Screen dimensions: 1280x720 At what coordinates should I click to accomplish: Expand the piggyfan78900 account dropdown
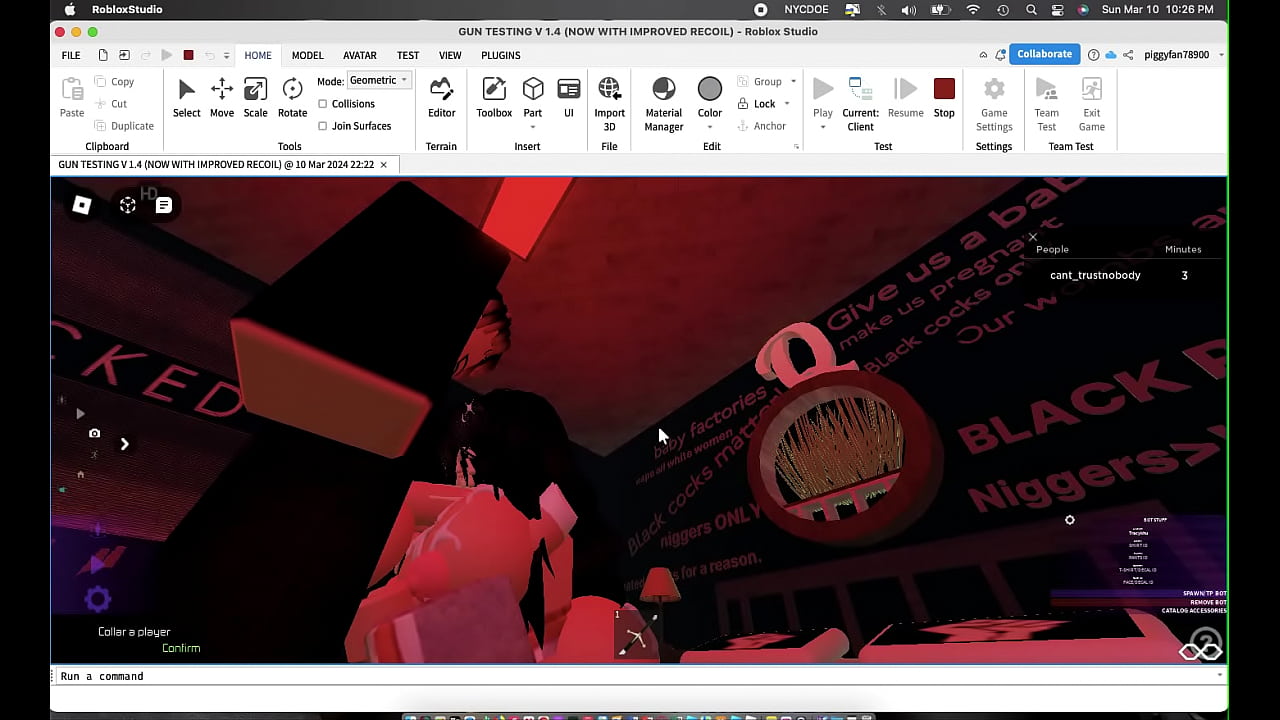[x=1221, y=55]
